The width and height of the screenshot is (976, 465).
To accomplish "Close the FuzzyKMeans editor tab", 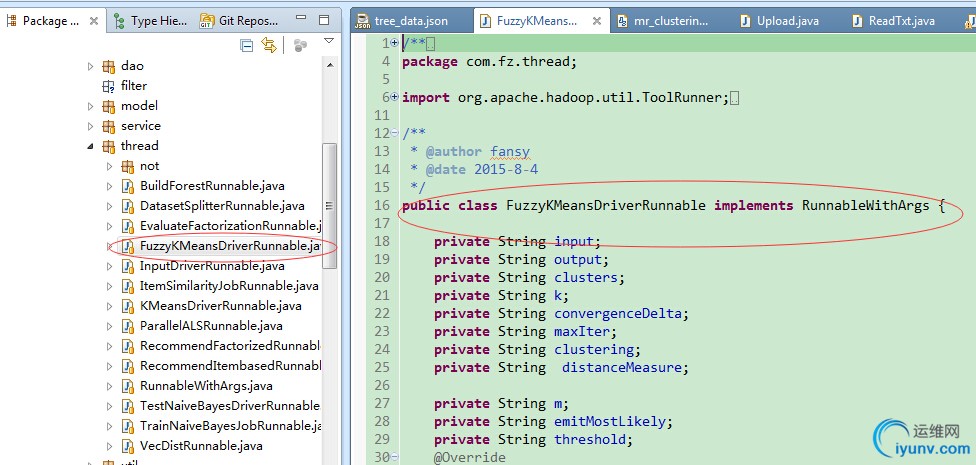I will (596, 21).
